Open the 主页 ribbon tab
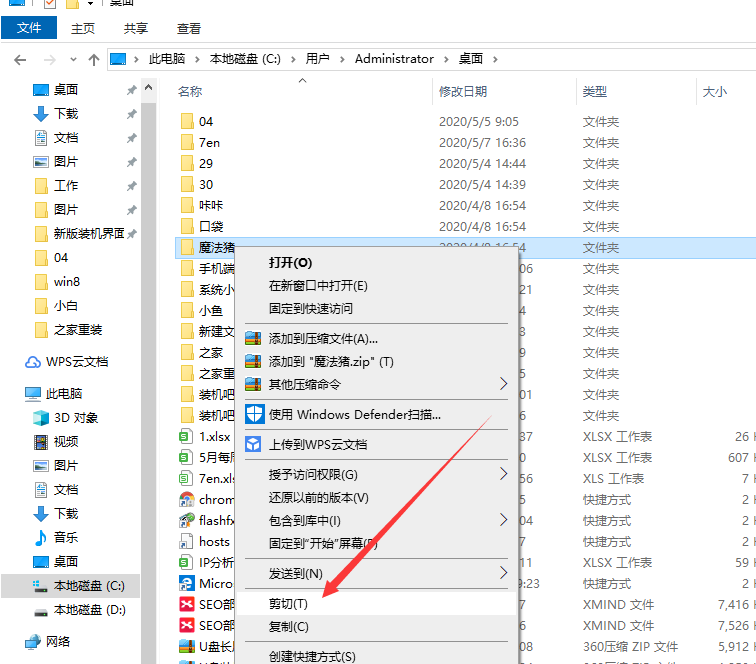The image size is (756, 664). point(83,28)
